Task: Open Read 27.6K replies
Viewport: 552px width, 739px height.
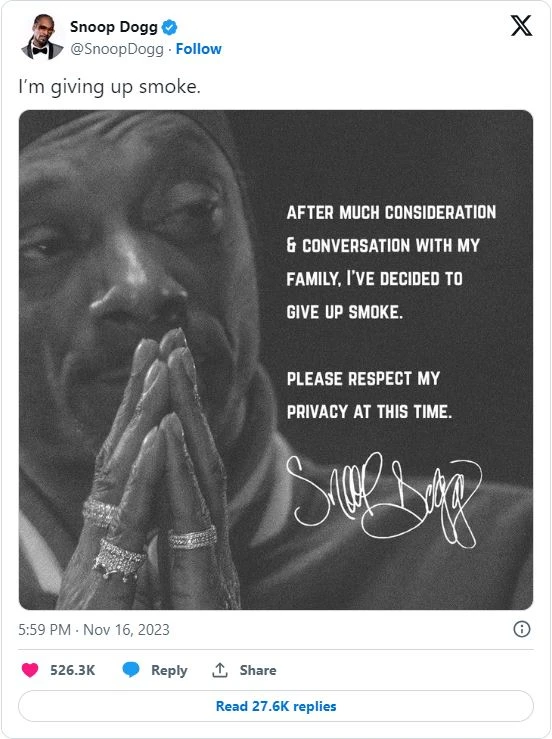Action: (276, 706)
